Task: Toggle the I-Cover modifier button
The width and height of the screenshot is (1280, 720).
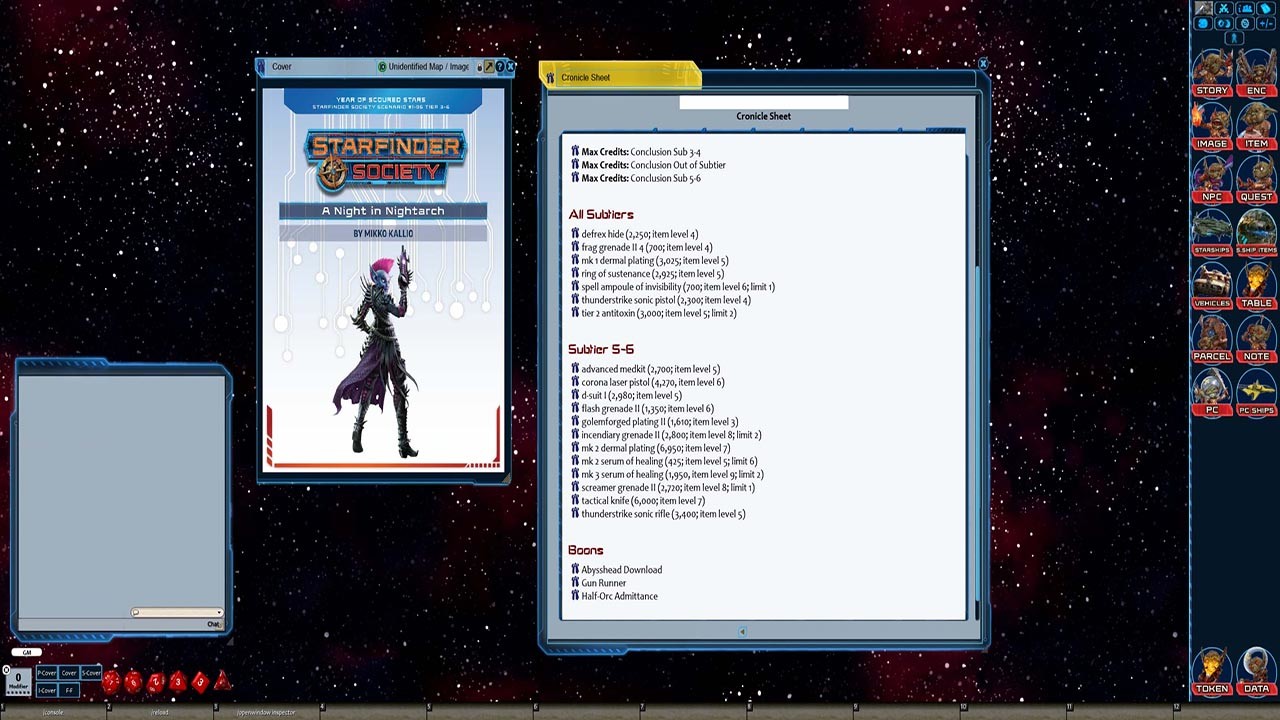Action: (x=46, y=690)
